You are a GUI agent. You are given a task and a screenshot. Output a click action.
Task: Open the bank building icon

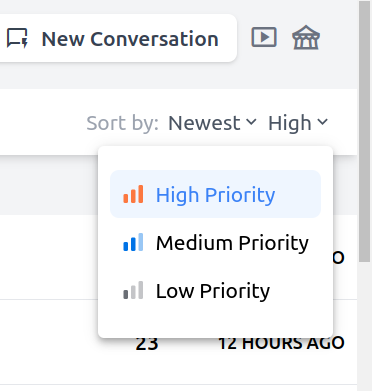click(306, 38)
